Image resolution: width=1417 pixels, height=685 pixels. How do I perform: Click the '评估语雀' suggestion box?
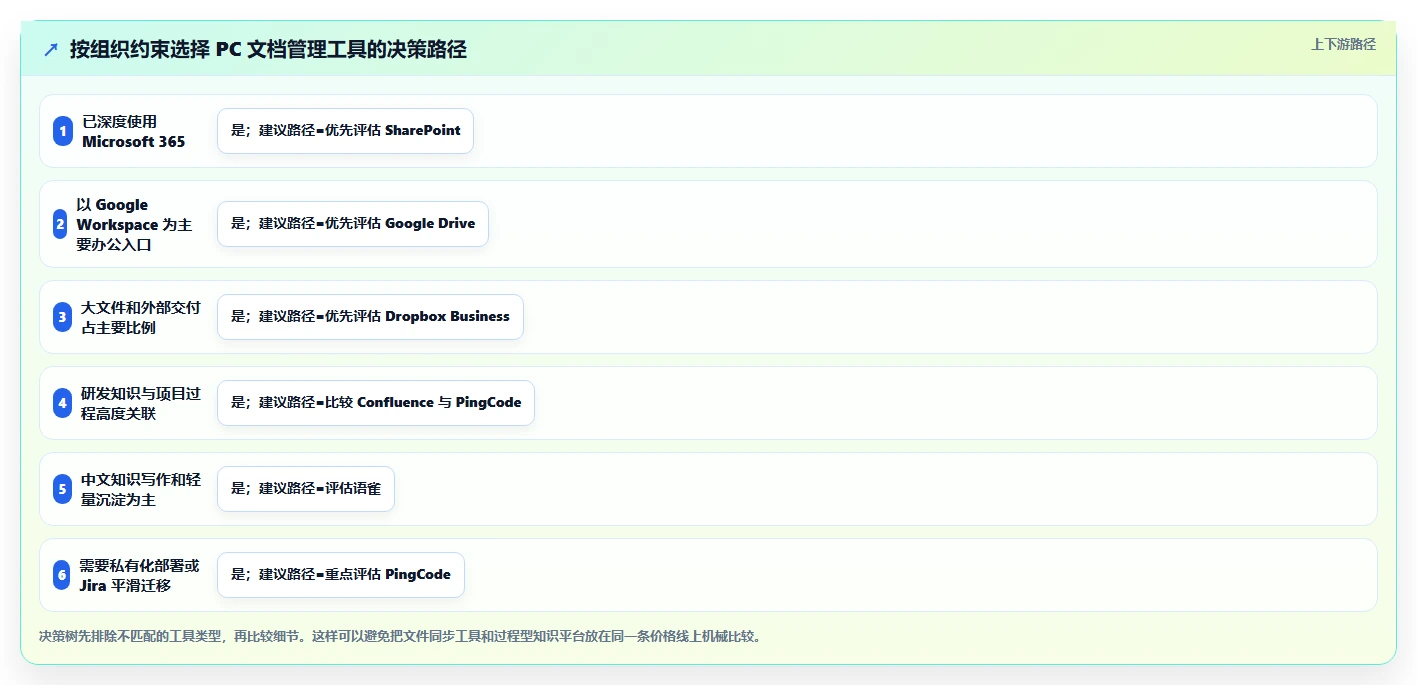coord(306,489)
